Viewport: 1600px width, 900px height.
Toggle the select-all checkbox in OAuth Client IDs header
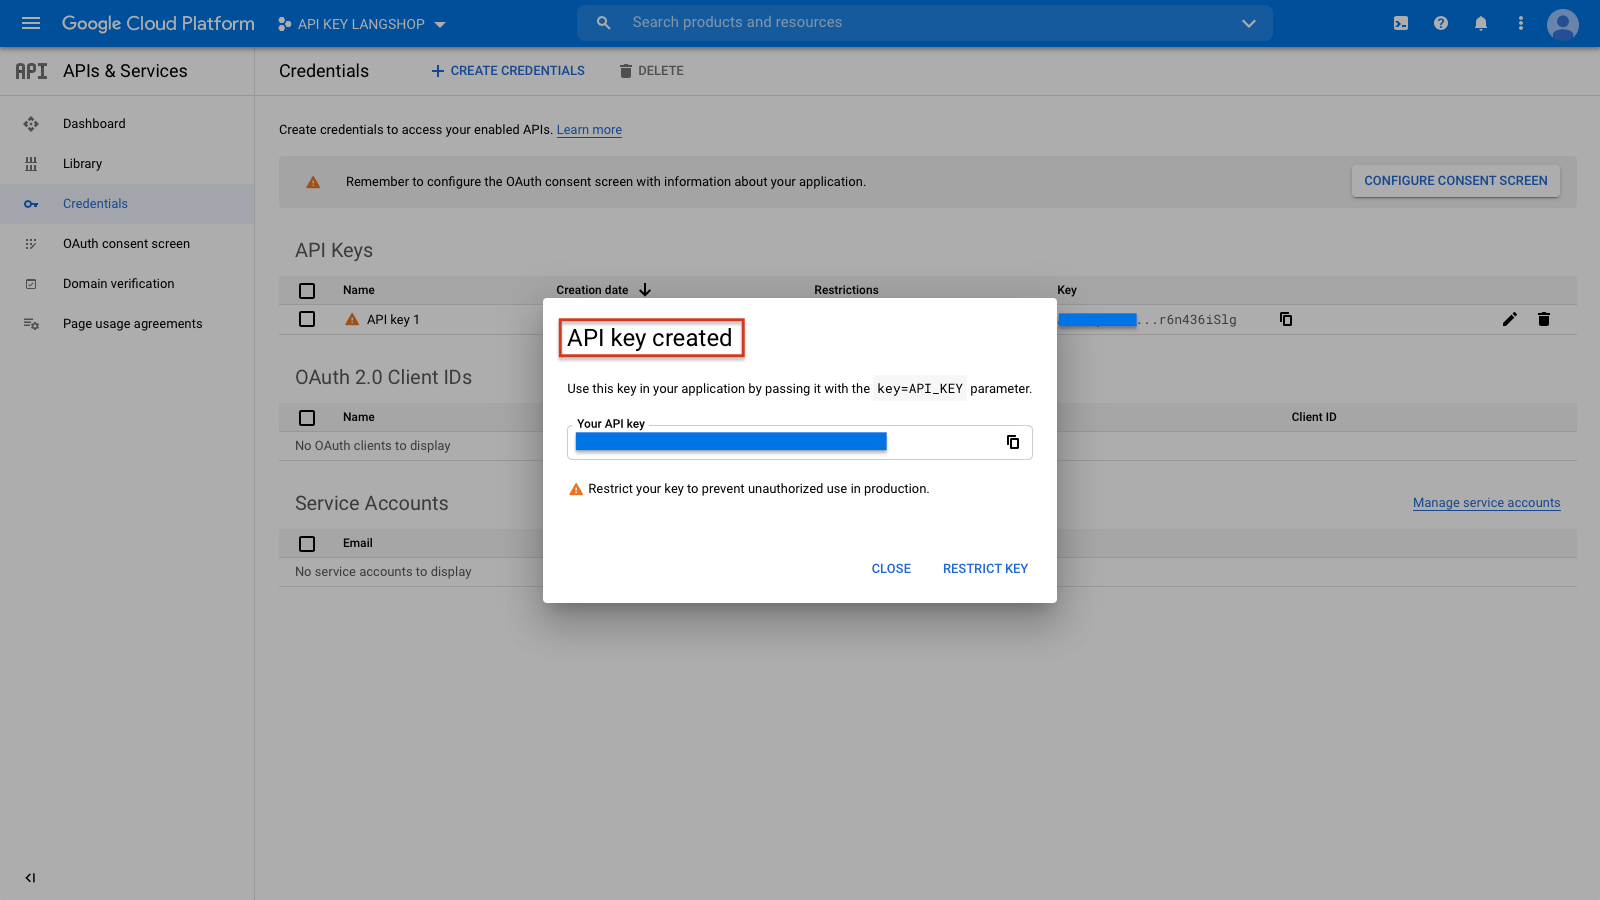pos(307,418)
